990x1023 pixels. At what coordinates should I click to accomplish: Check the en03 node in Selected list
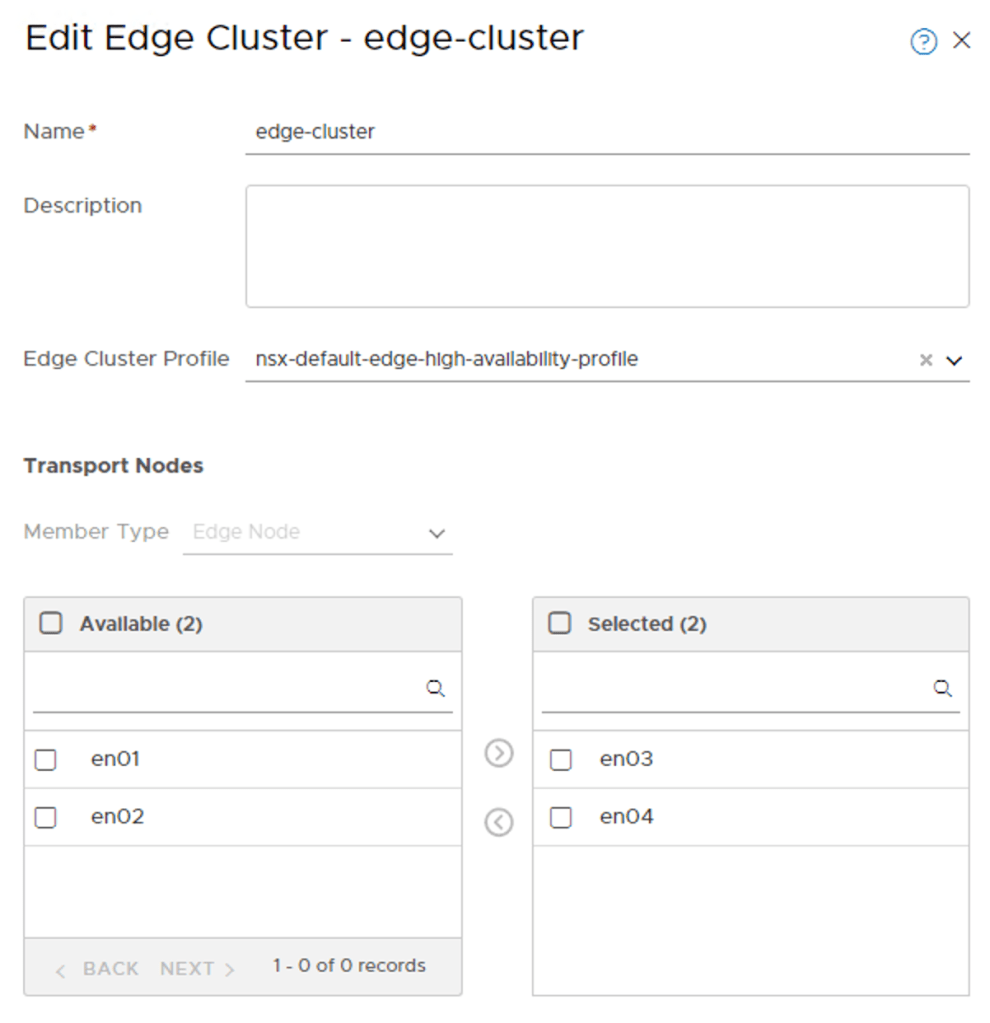[x=561, y=759]
